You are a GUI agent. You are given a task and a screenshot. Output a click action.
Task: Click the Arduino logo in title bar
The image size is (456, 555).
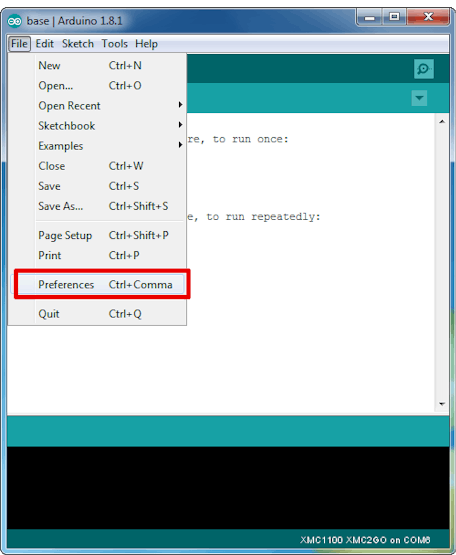point(15,21)
